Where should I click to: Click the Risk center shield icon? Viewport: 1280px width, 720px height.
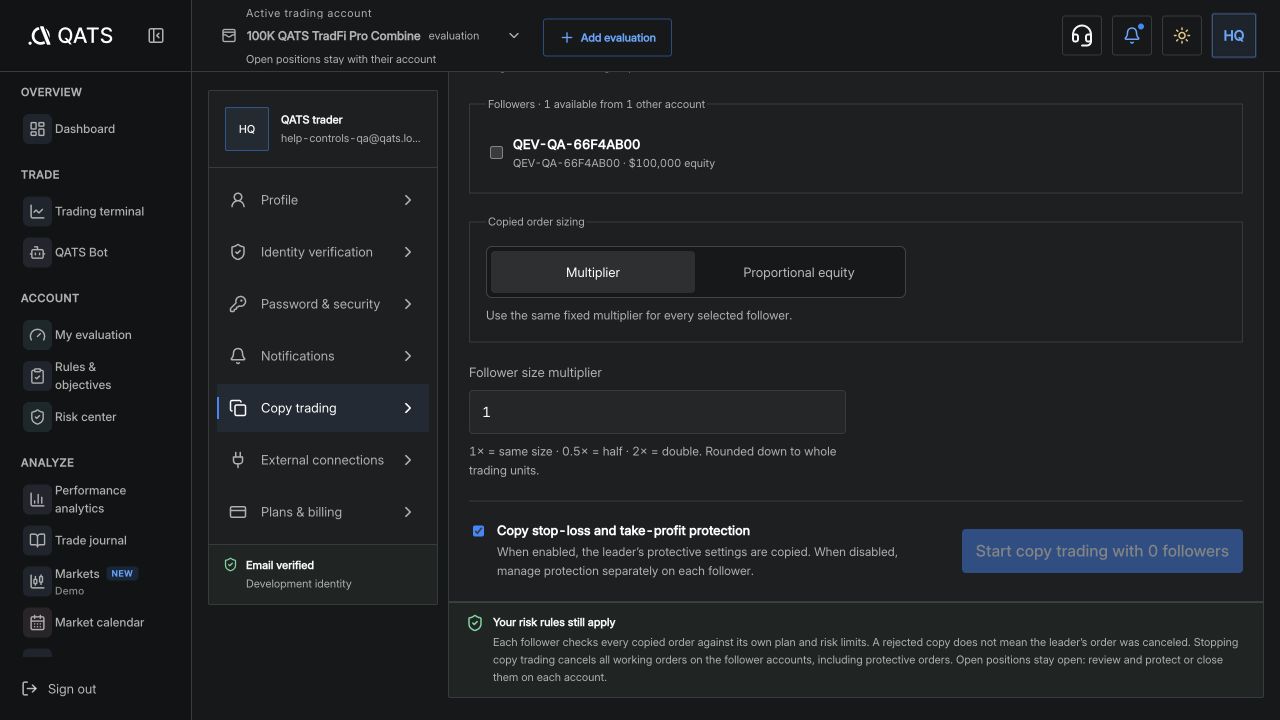(37, 417)
